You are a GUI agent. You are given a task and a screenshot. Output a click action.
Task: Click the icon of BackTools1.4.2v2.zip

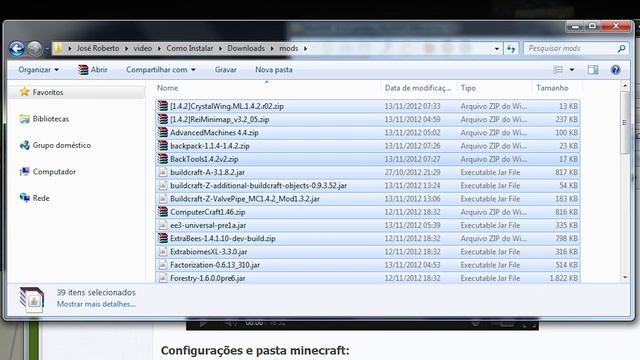[163, 159]
